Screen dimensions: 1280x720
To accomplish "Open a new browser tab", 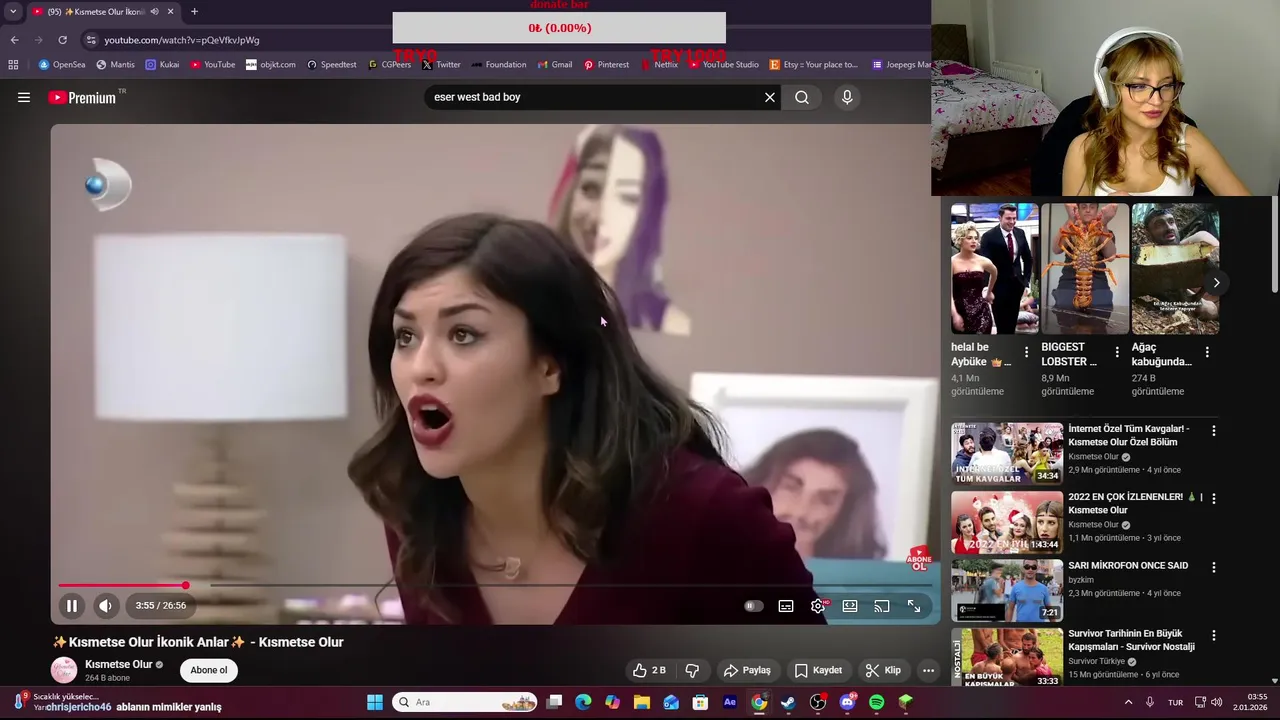I will click(194, 12).
